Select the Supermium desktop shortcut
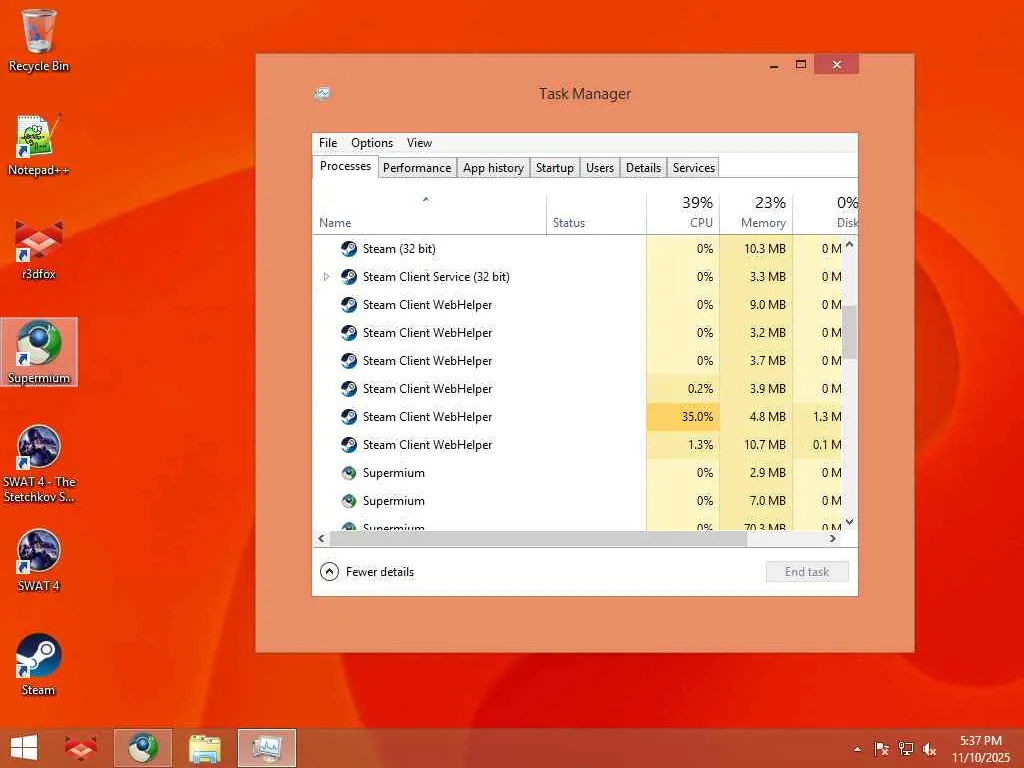This screenshot has width=1024, height=768. [x=39, y=352]
